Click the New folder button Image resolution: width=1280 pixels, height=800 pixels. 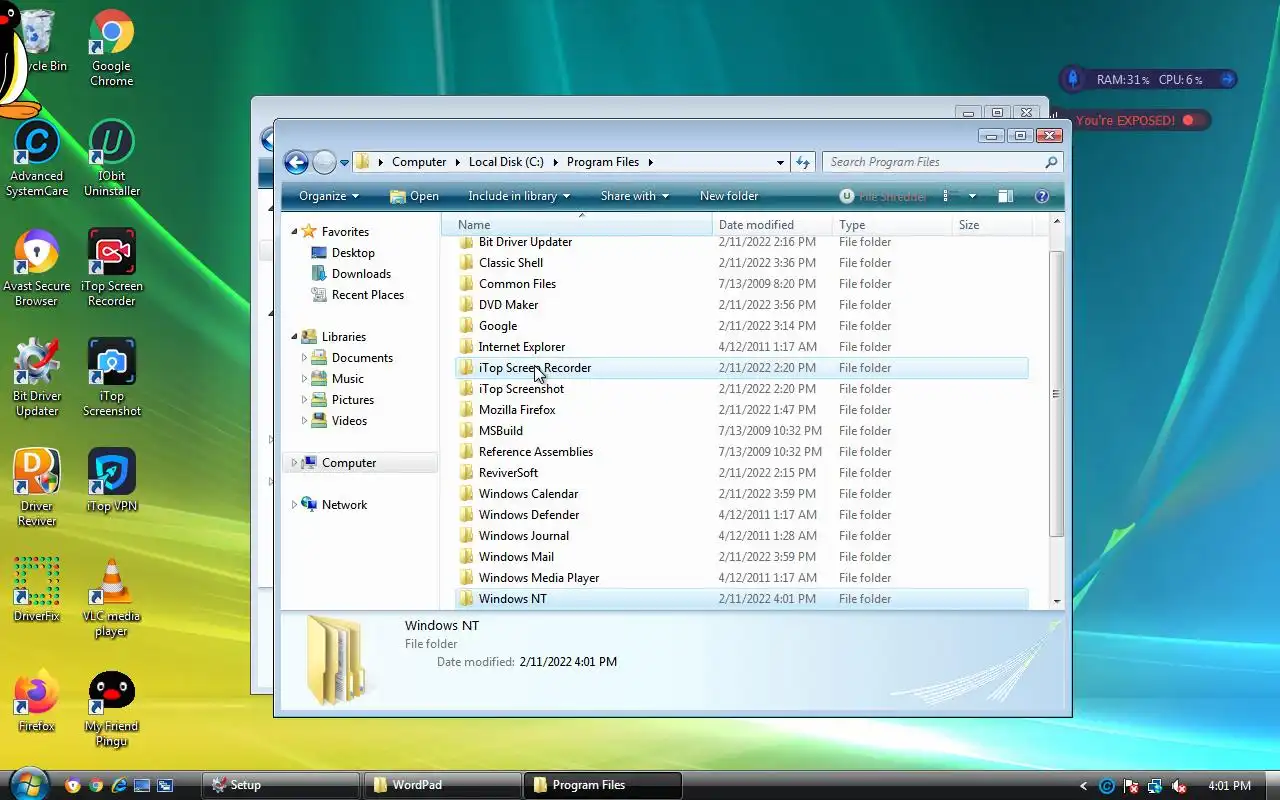coord(729,196)
